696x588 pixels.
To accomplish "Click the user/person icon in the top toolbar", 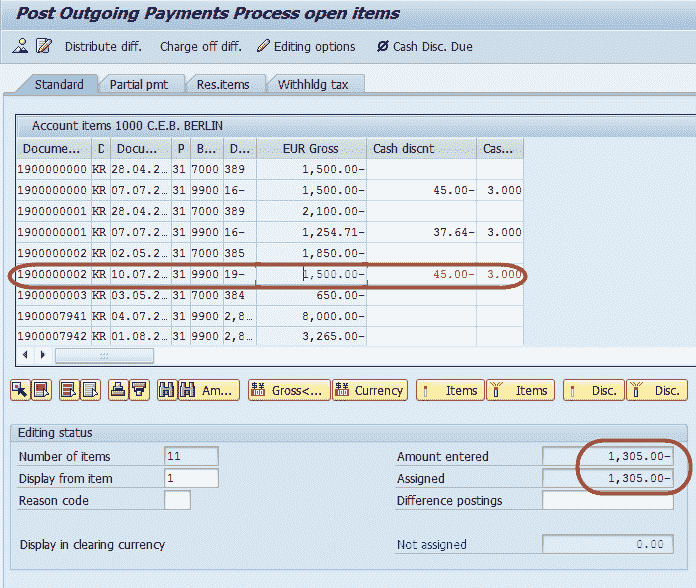I will [x=20, y=46].
